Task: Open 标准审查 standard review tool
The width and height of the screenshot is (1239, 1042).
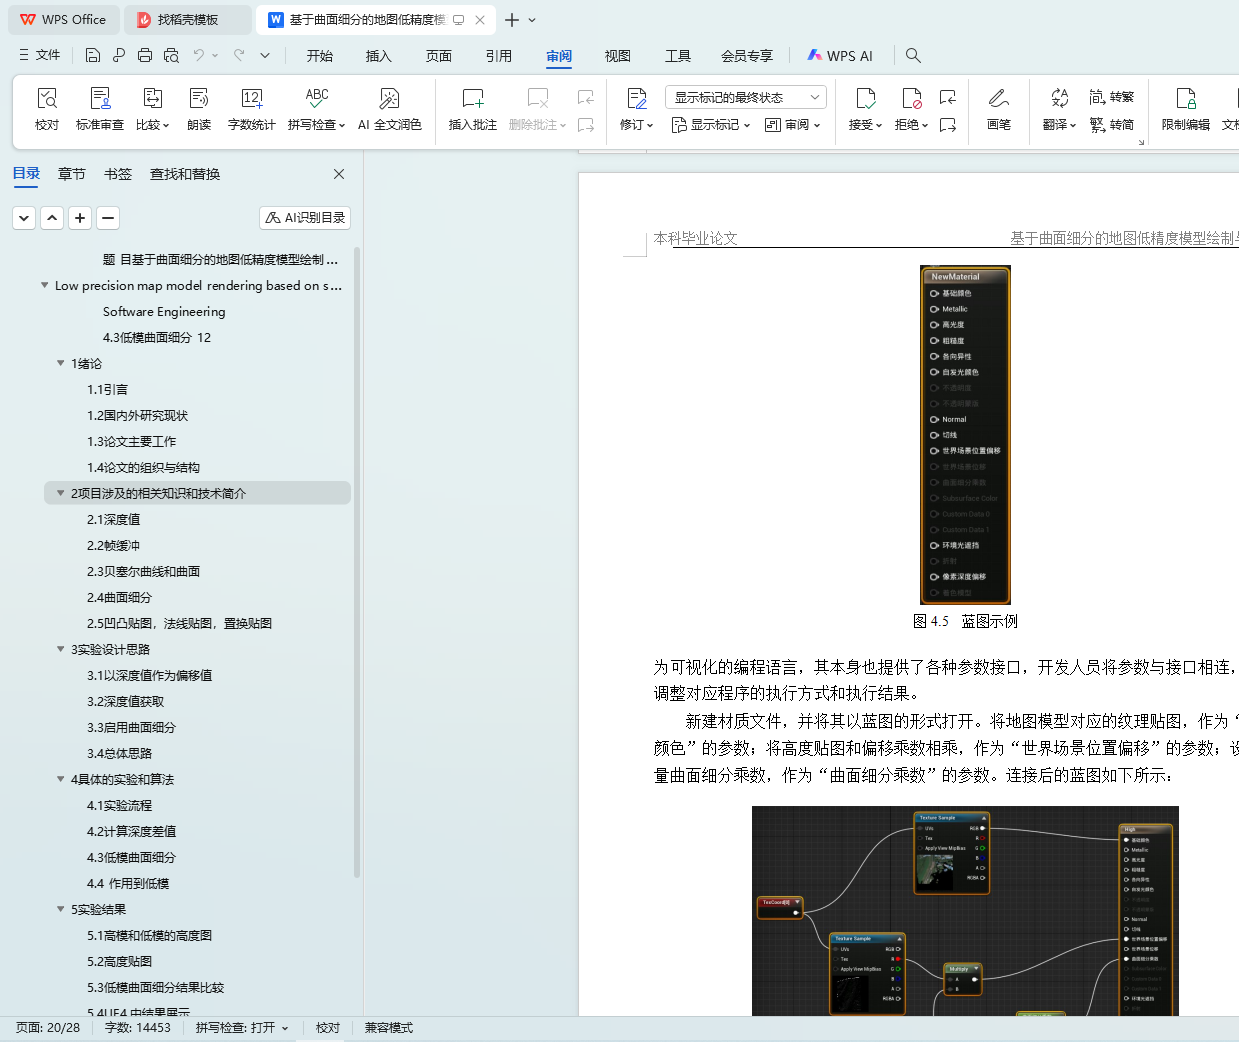Action: point(100,108)
